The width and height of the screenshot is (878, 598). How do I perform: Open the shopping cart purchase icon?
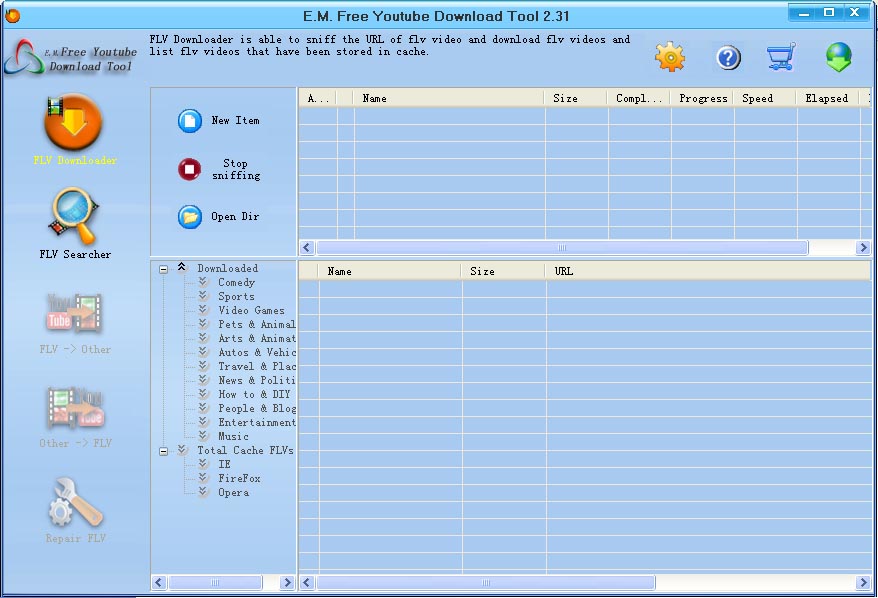pos(781,57)
